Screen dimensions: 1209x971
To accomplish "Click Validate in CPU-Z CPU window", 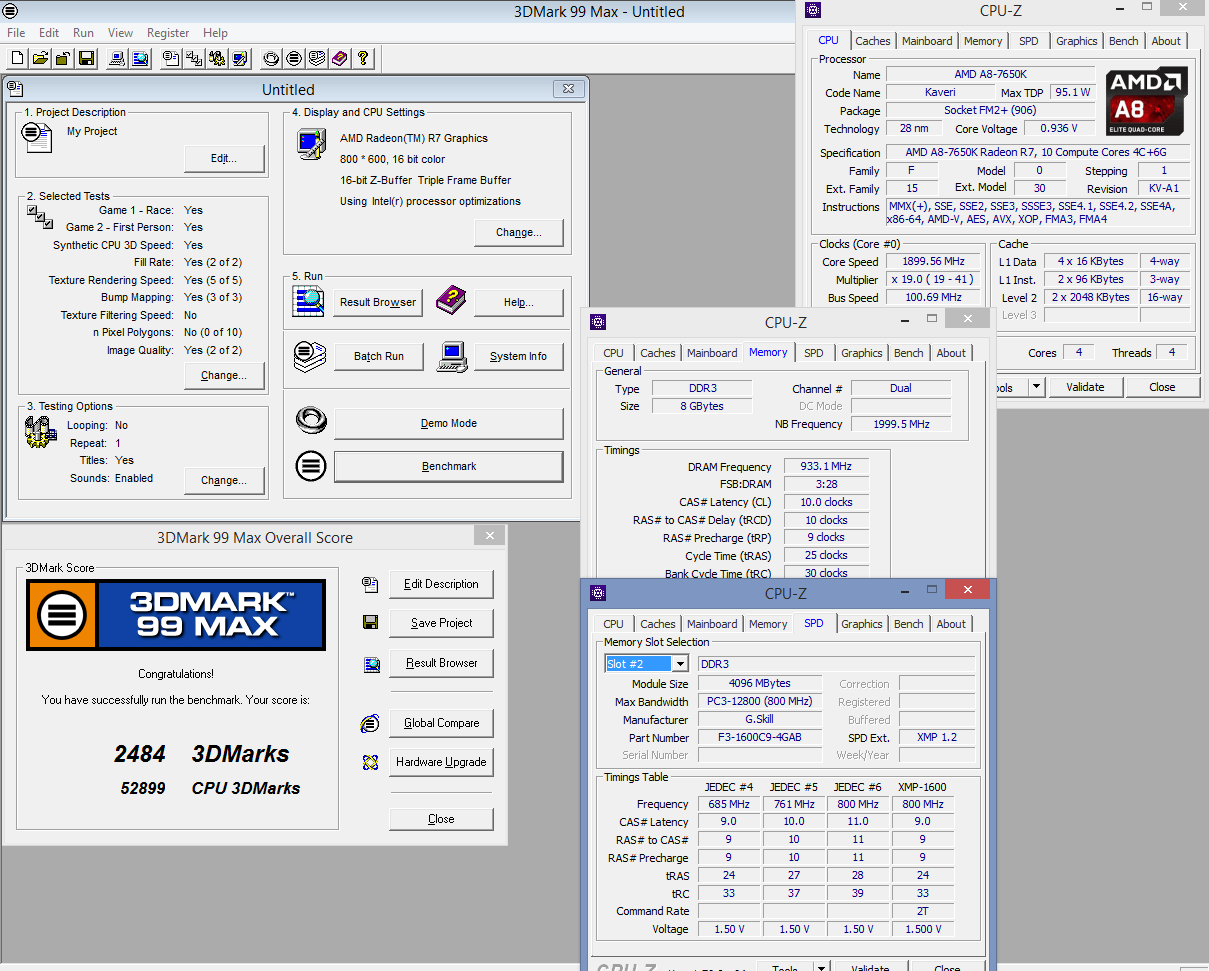I will [x=1085, y=387].
